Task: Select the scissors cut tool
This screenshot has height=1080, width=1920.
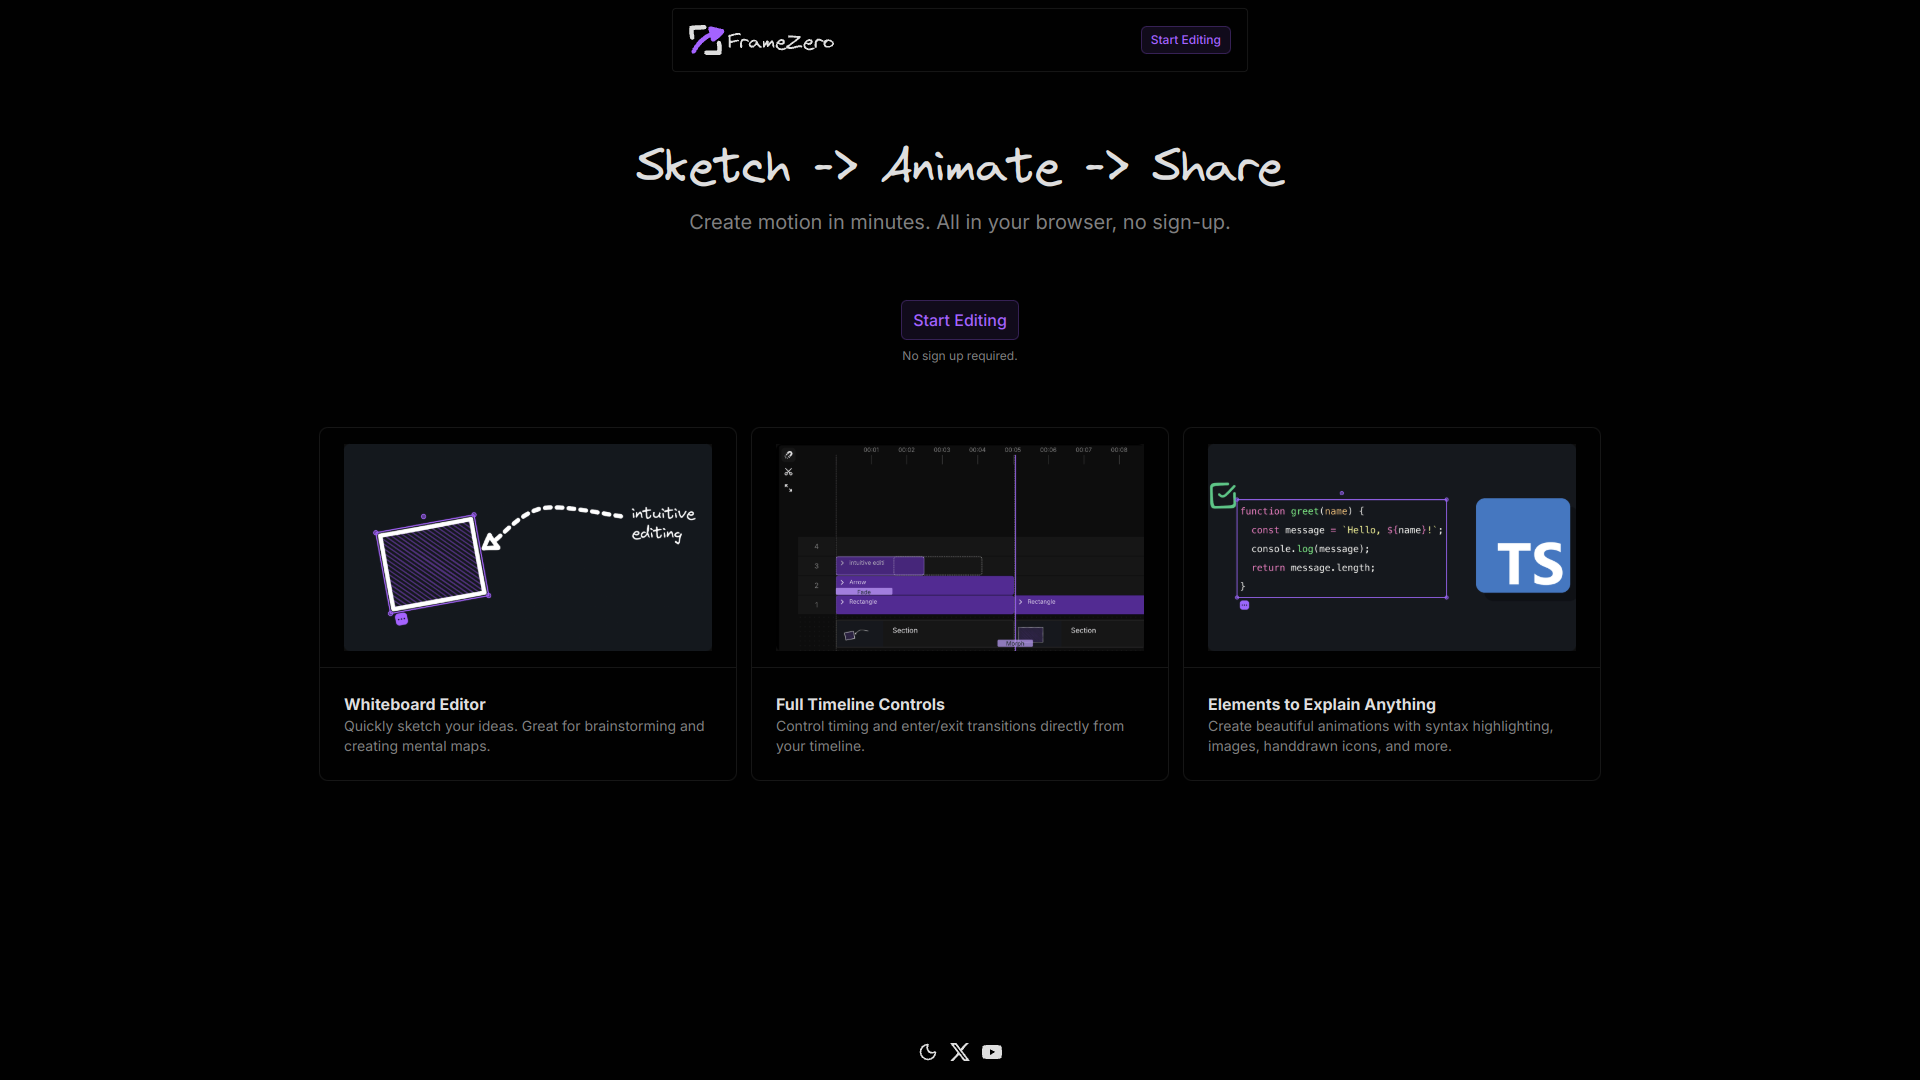Action: (x=788, y=472)
